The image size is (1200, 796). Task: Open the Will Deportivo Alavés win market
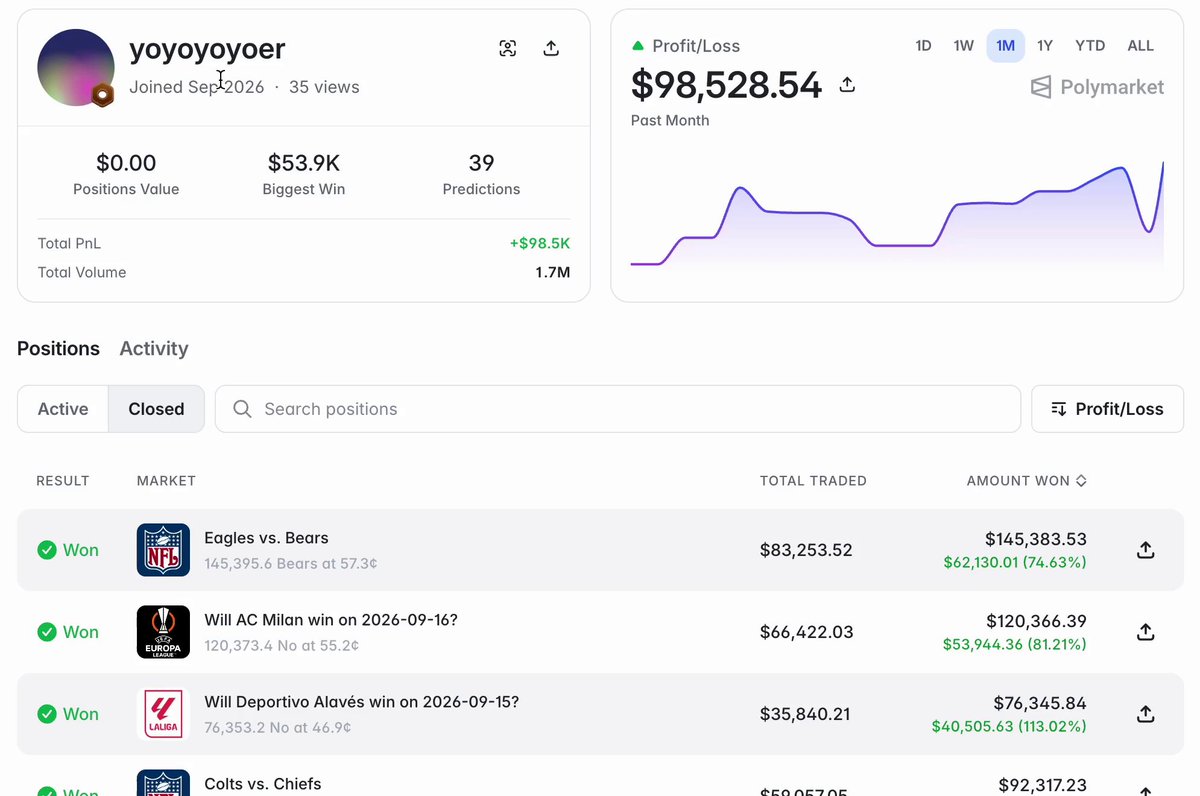point(362,702)
